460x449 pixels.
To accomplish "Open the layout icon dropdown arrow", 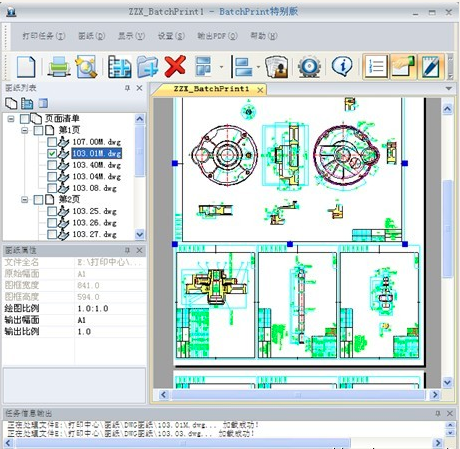I will [x=221, y=67].
